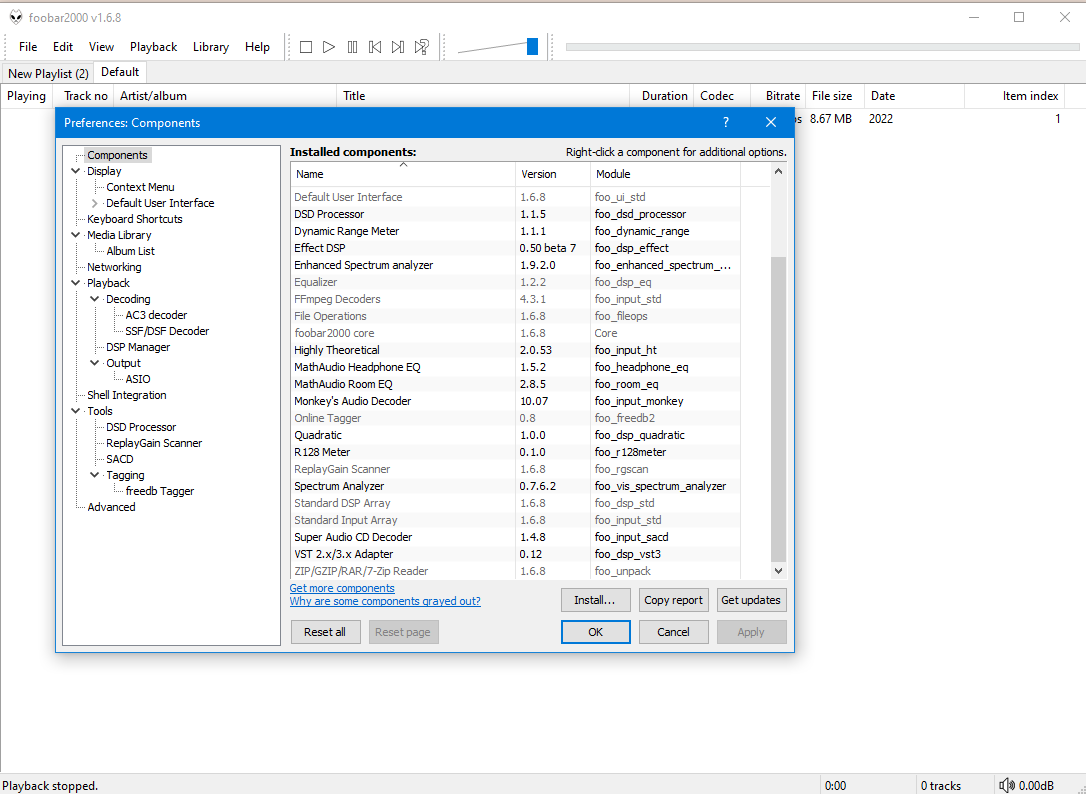Select AC3 decoder in preferences tree
The width and height of the screenshot is (1086, 794).
point(156,315)
